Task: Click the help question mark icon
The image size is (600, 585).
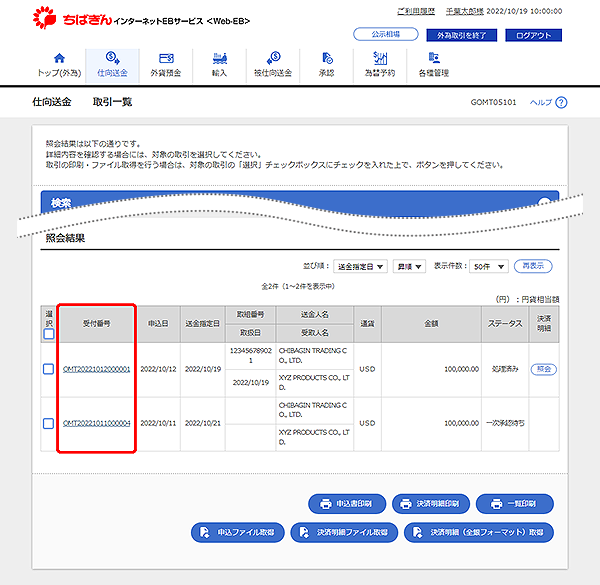Action: coord(561,103)
